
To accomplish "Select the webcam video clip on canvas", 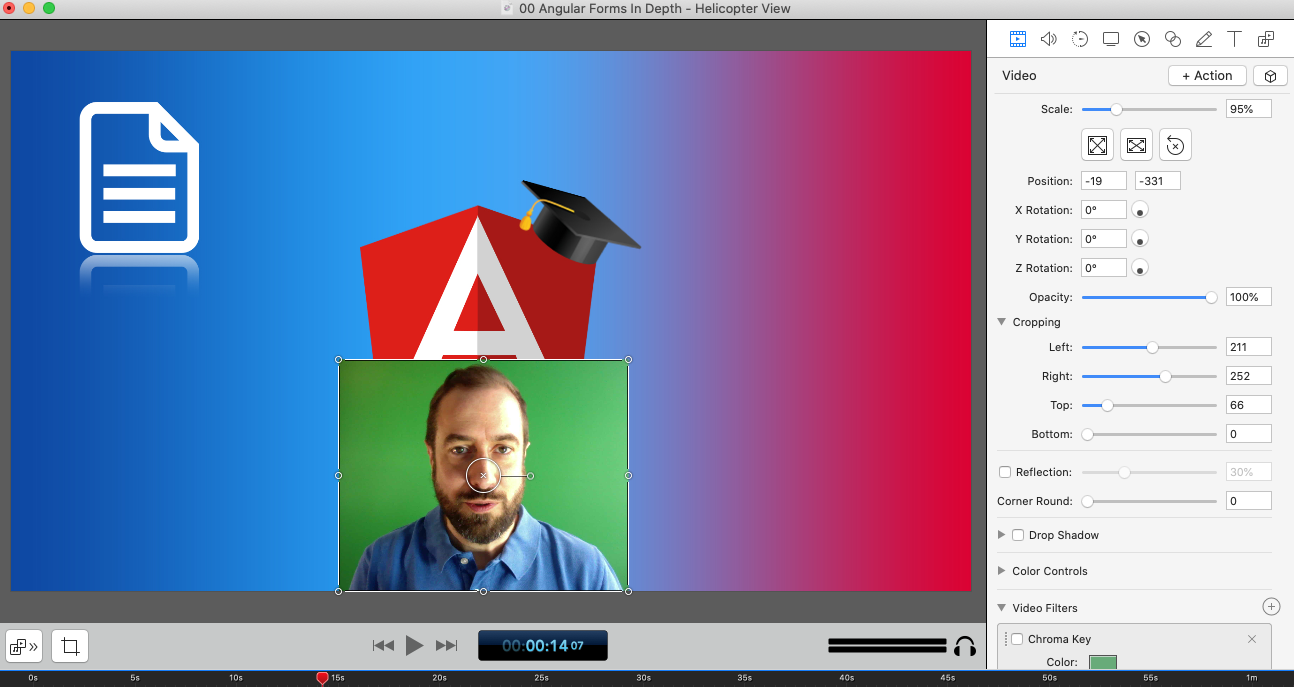I will (x=483, y=475).
